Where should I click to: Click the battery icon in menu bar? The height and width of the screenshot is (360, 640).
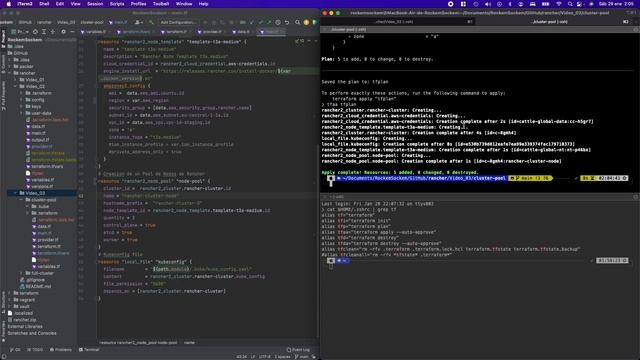click(x=545, y=4)
